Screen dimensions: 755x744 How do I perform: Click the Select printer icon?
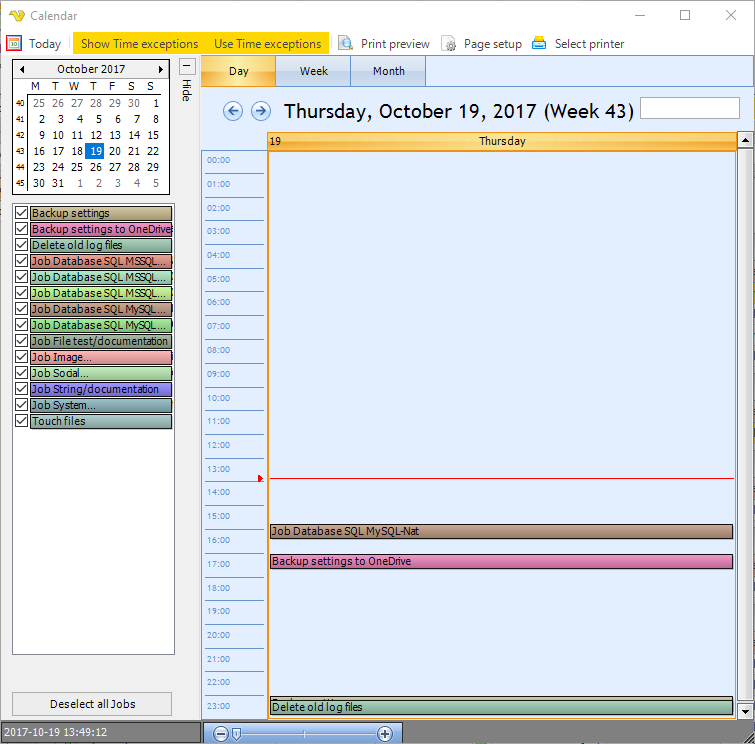coord(539,43)
